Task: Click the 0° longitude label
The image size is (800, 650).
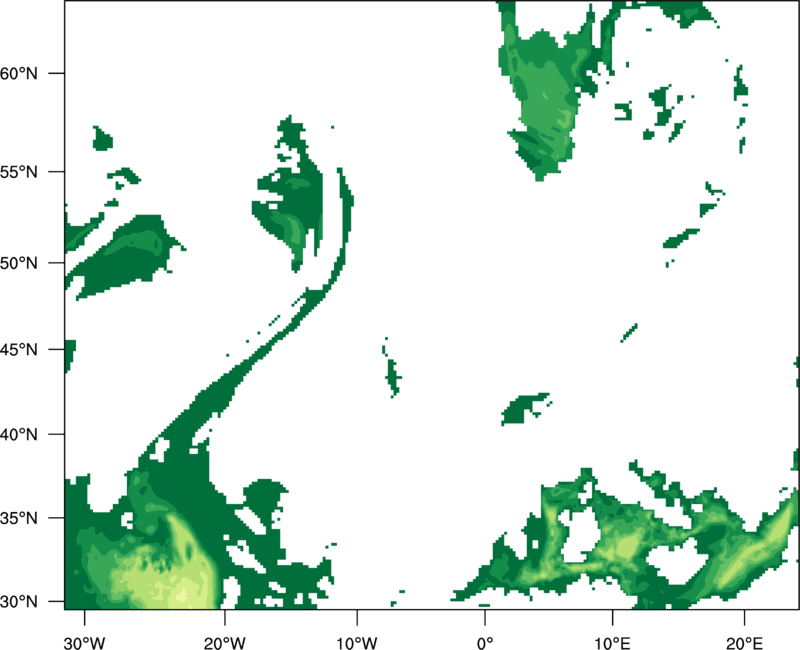Action: pyautogui.click(x=485, y=643)
